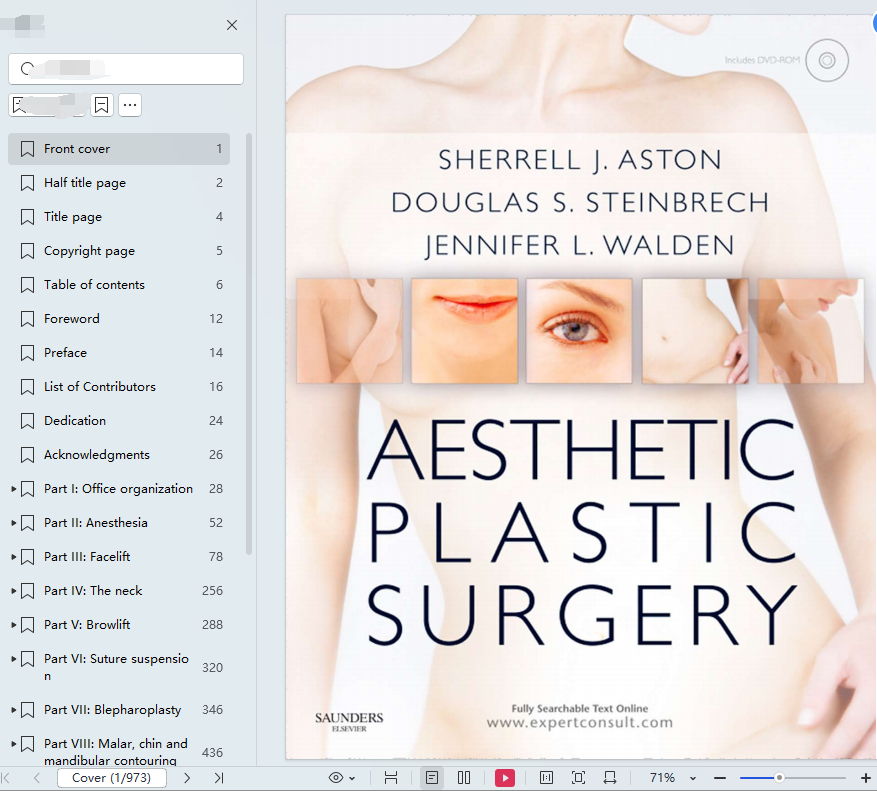The image size is (877, 791).
Task: Go to the Foreword bookmark
Action: pos(119,319)
